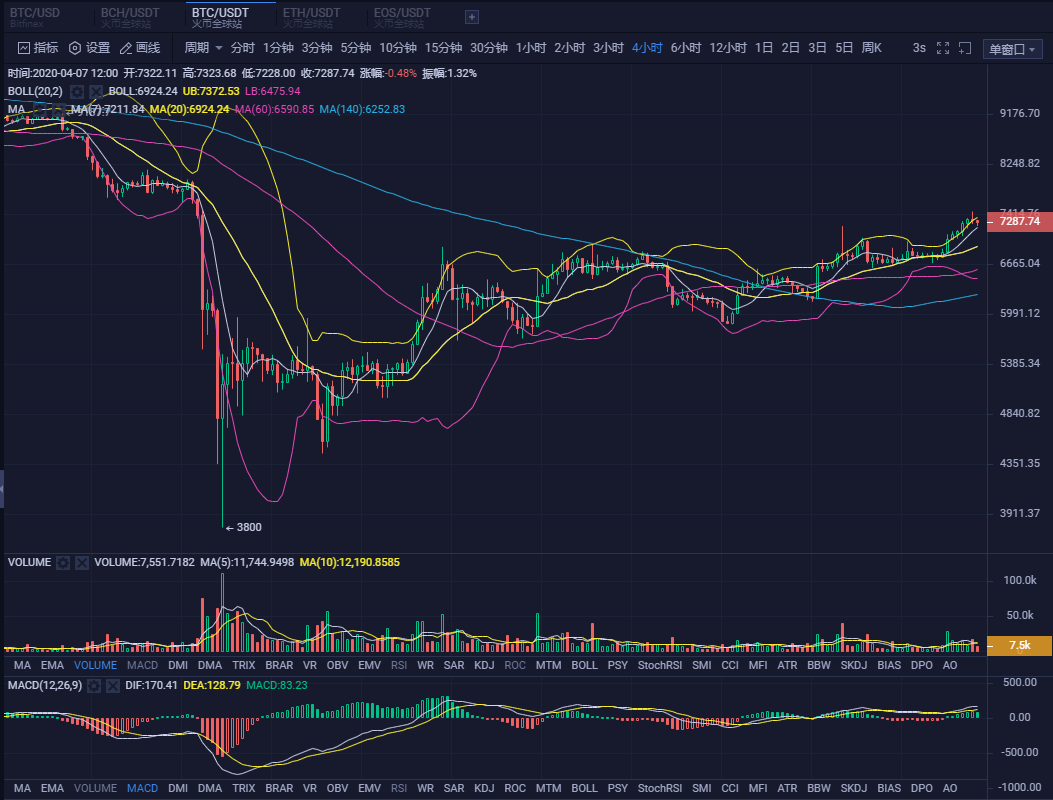Set interval to 5日

[844, 48]
